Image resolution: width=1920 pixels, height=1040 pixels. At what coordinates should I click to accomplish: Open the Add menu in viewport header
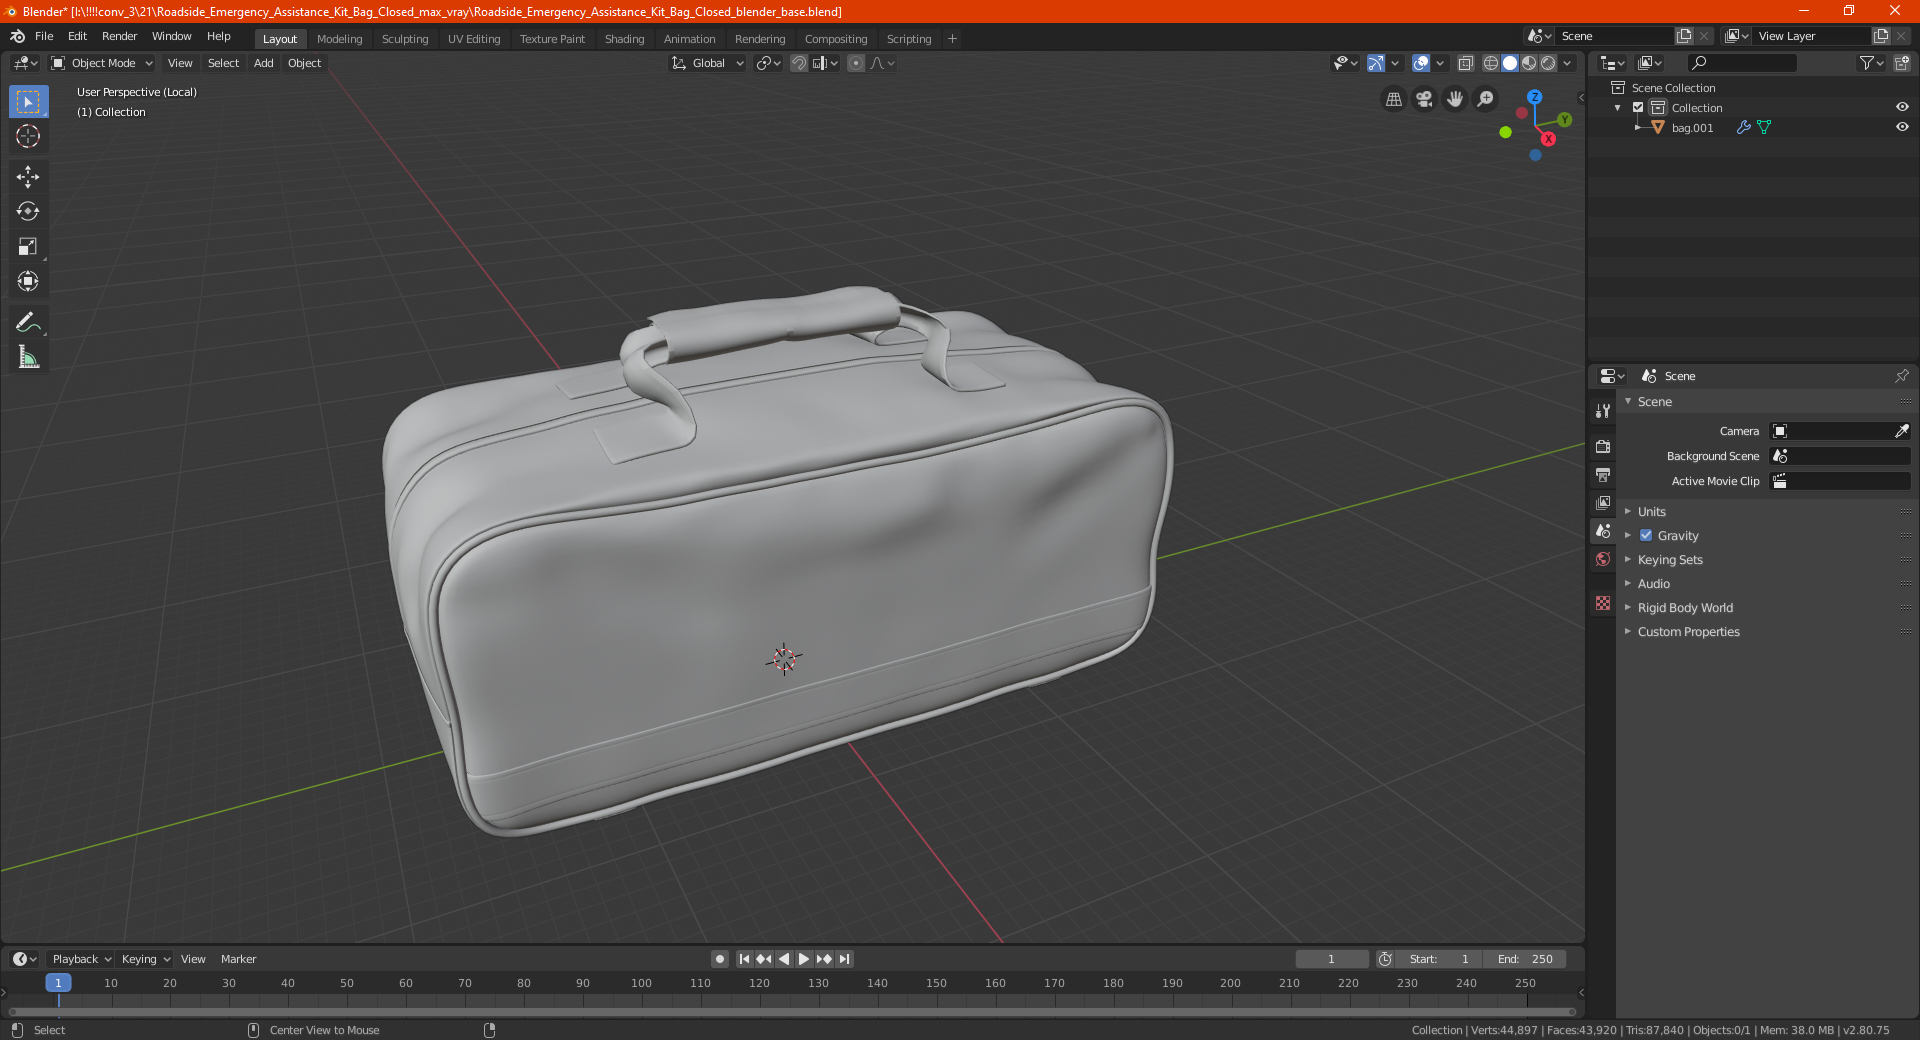tap(263, 63)
